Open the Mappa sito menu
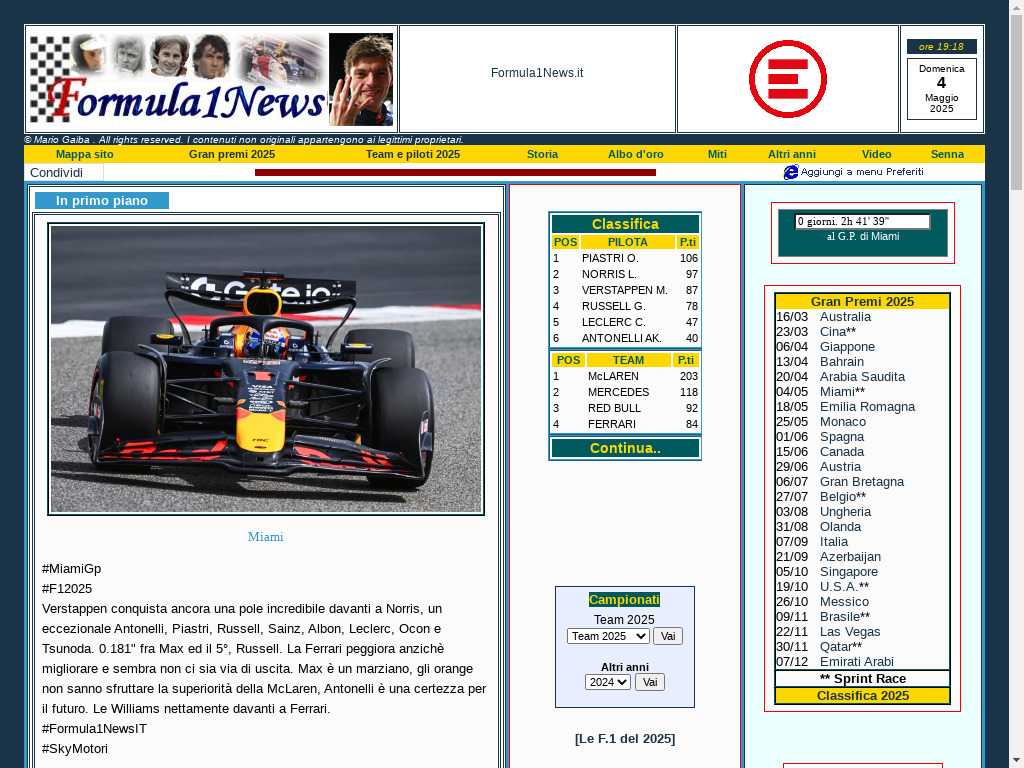The image size is (1024, 768). click(x=84, y=154)
